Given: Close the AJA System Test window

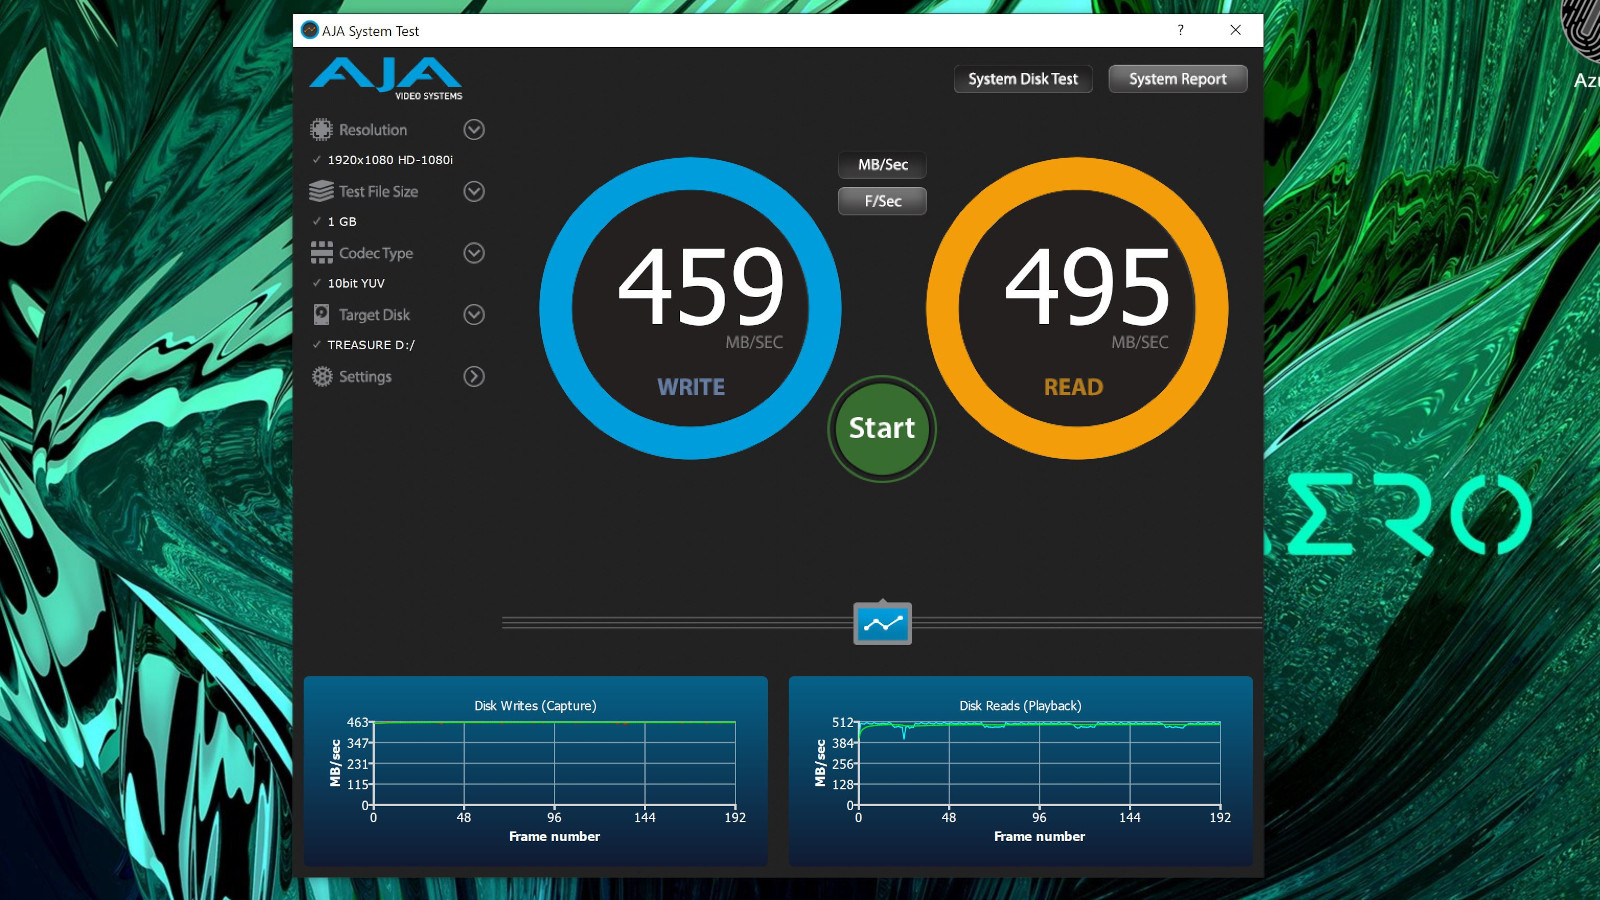Looking at the screenshot, I should [x=1236, y=30].
